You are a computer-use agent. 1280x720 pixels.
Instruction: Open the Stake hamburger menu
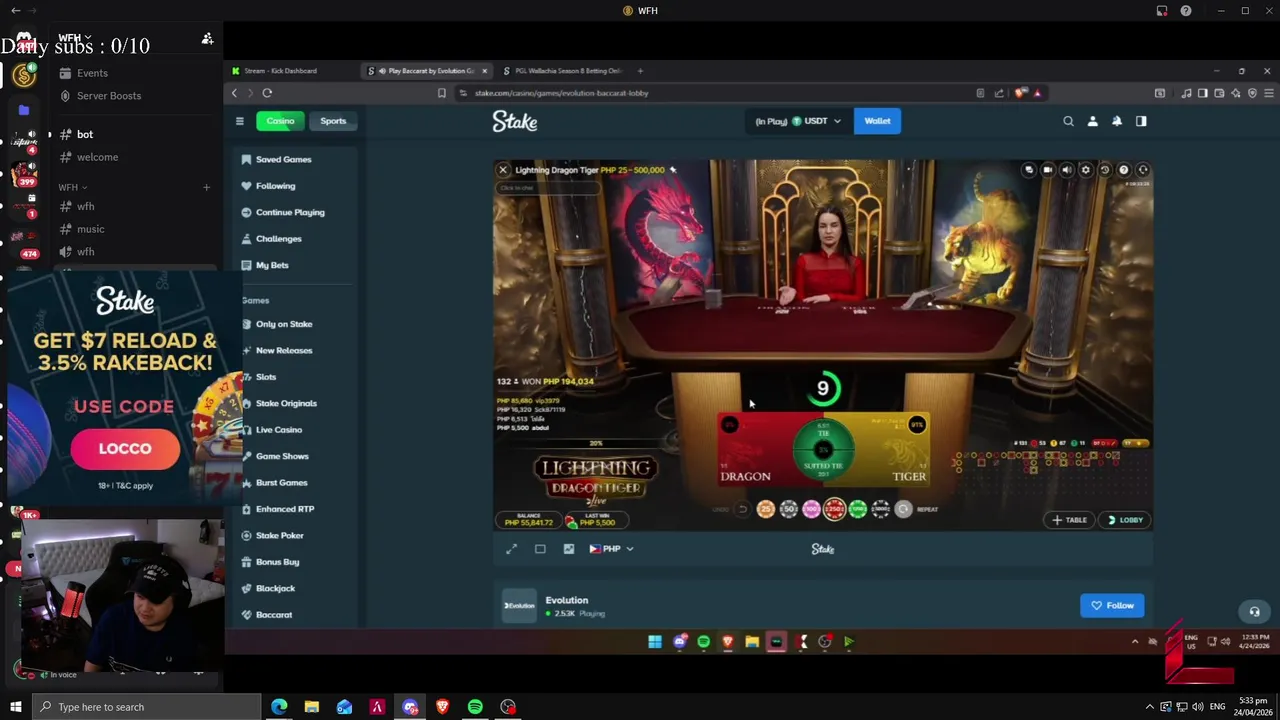click(239, 121)
